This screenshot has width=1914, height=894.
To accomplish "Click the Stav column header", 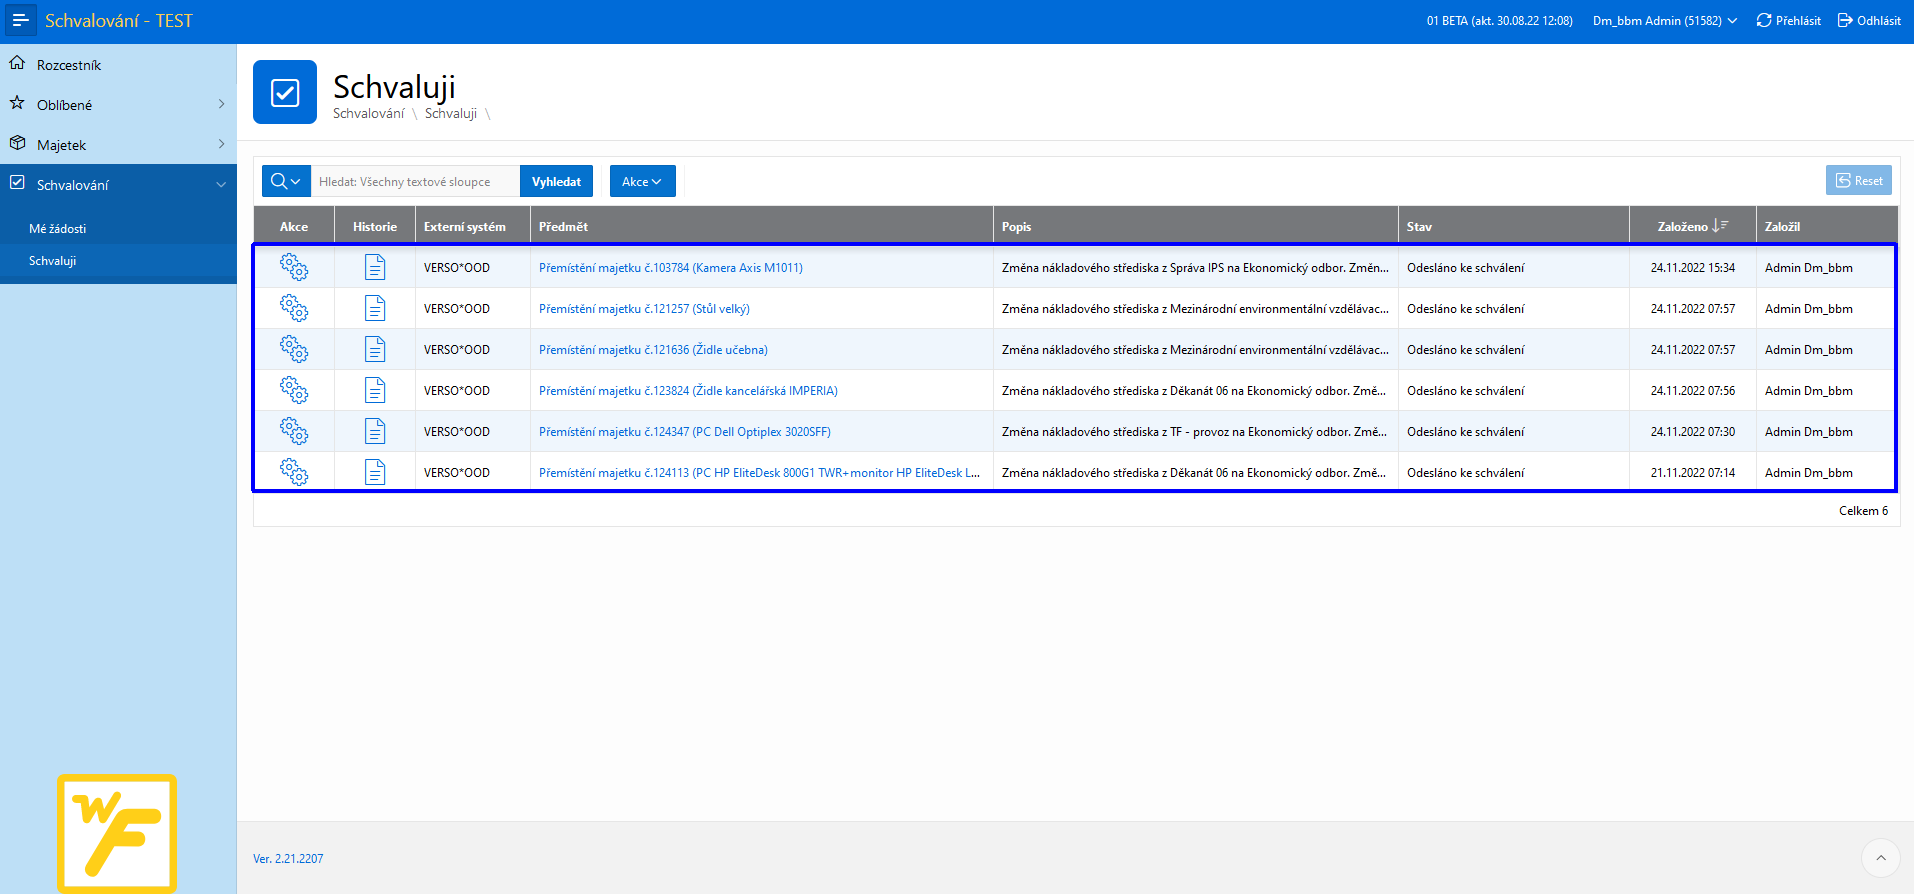I will pos(1514,226).
